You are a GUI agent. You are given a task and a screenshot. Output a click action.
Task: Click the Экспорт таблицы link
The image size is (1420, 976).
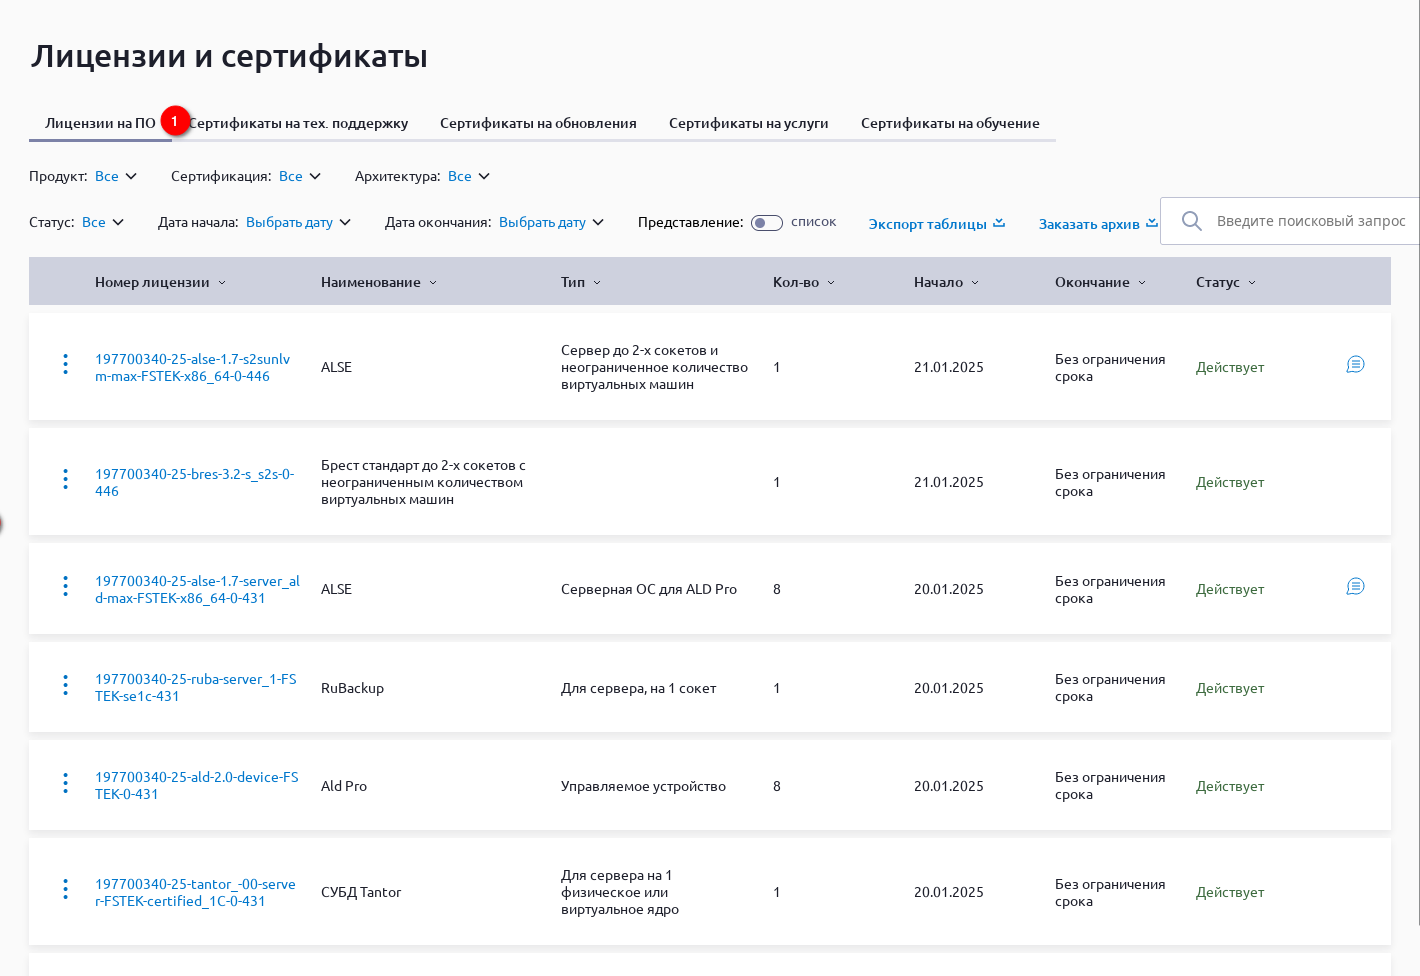[936, 224]
